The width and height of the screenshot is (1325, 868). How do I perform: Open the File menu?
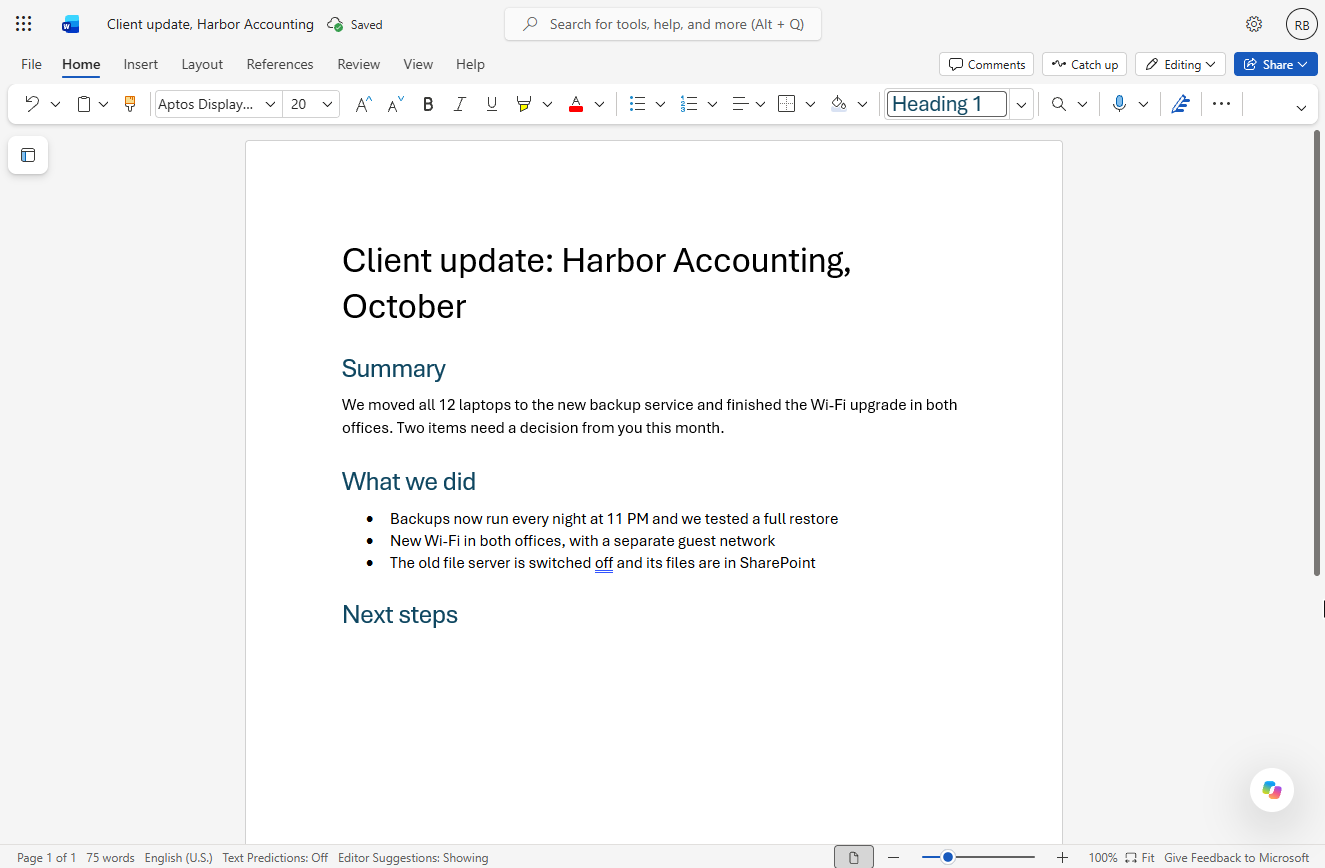(32, 64)
